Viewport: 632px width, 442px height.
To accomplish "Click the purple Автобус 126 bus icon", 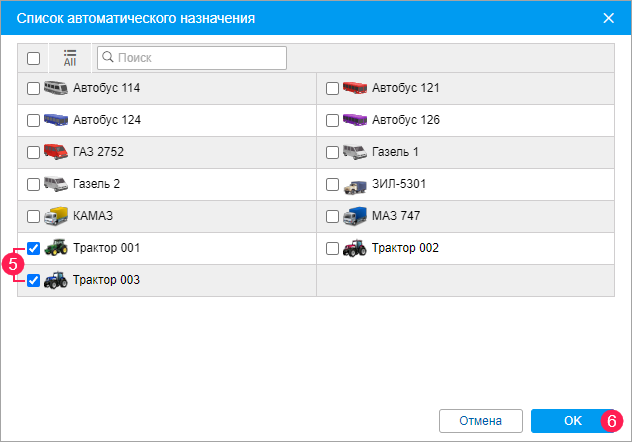I will (x=355, y=120).
